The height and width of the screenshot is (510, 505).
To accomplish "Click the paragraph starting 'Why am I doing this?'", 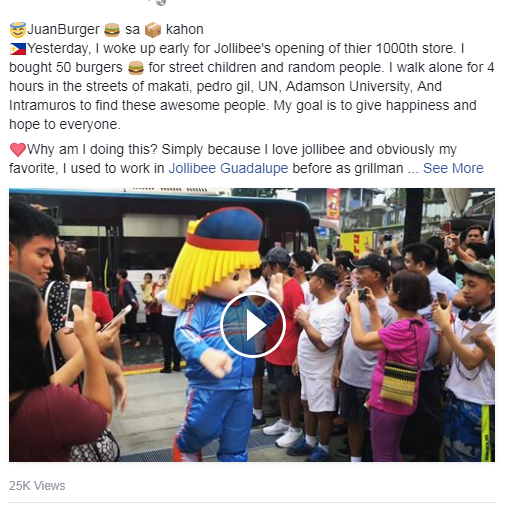I will click(246, 159).
